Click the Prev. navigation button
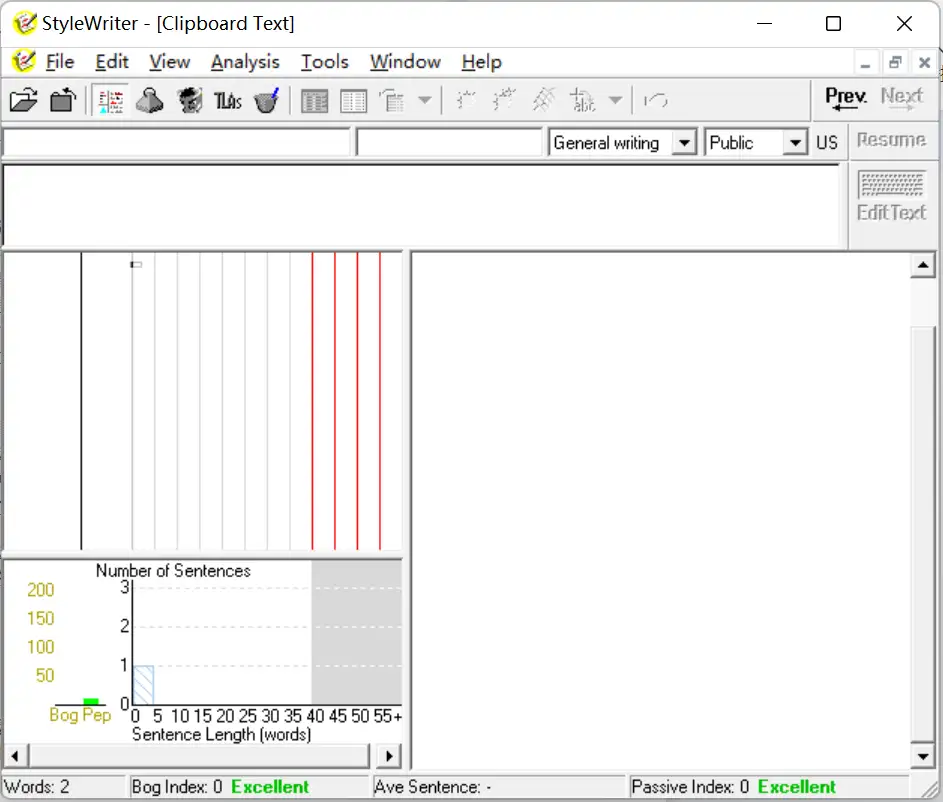943x802 pixels. click(x=845, y=99)
